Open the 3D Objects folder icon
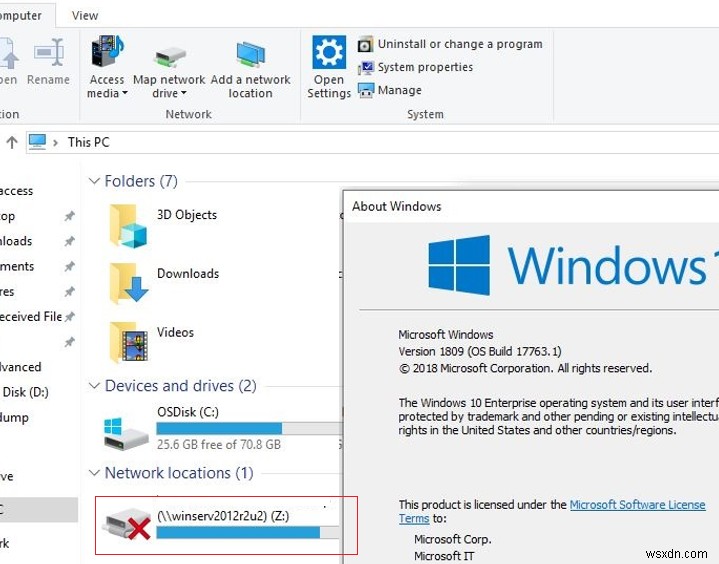This screenshot has width=719, height=564. pos(128,226)
